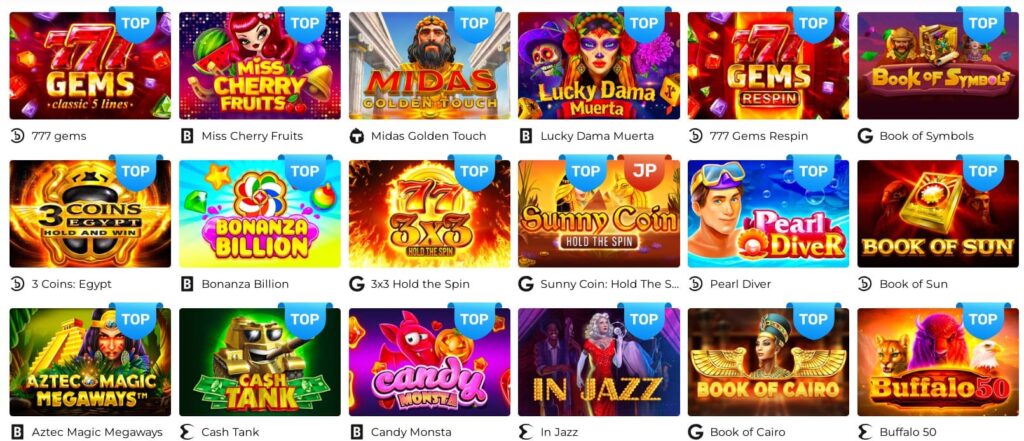The image size is (1024, 441).
Task: Click TOP badge on Pearl Diver thumbnail
Action: coord(813,171)
